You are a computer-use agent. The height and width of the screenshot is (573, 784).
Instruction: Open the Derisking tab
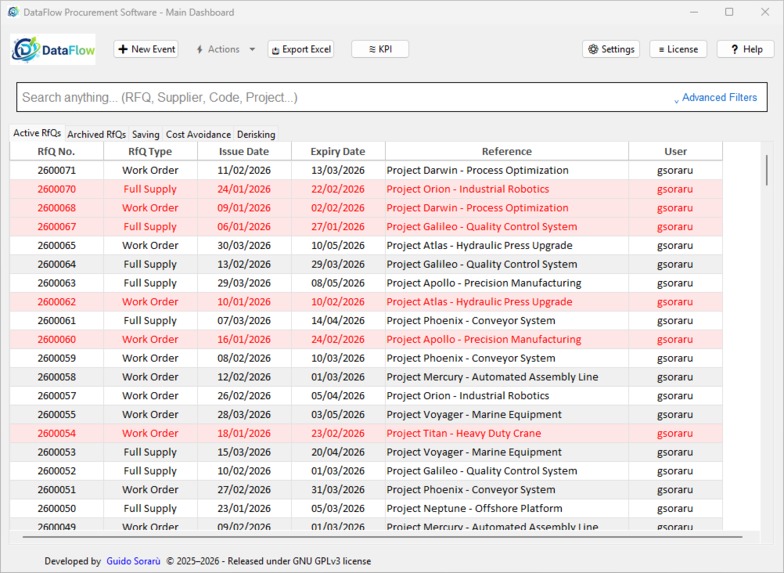(x=256, y=134)
